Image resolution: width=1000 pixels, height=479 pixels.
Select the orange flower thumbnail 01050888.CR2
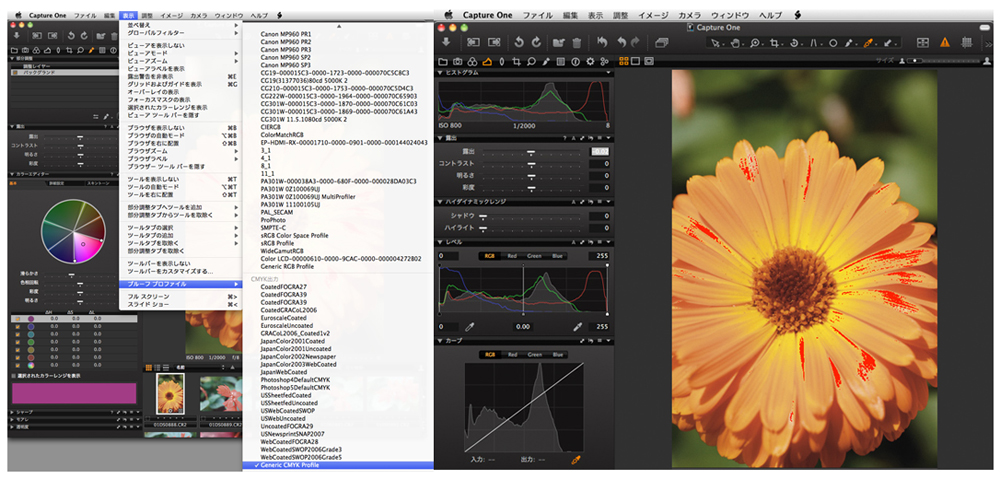click(x=170, y=394)
